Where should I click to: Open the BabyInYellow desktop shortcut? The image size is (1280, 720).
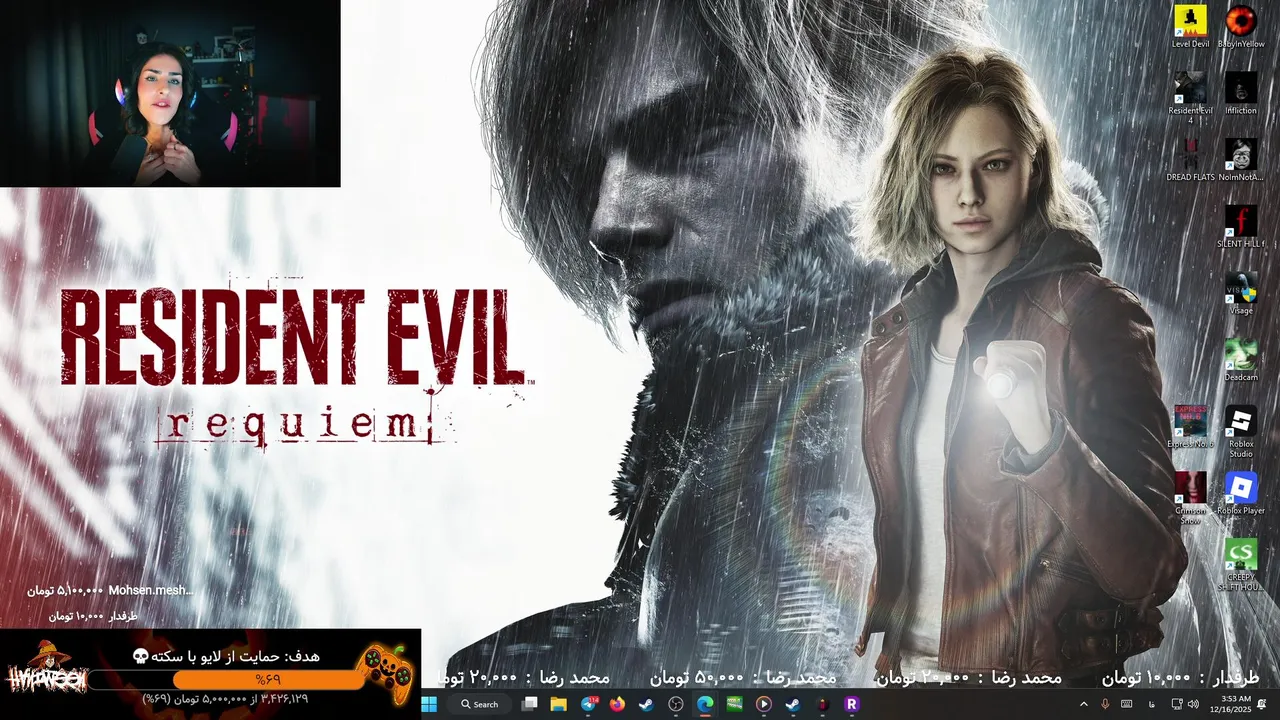point(1241,26)
